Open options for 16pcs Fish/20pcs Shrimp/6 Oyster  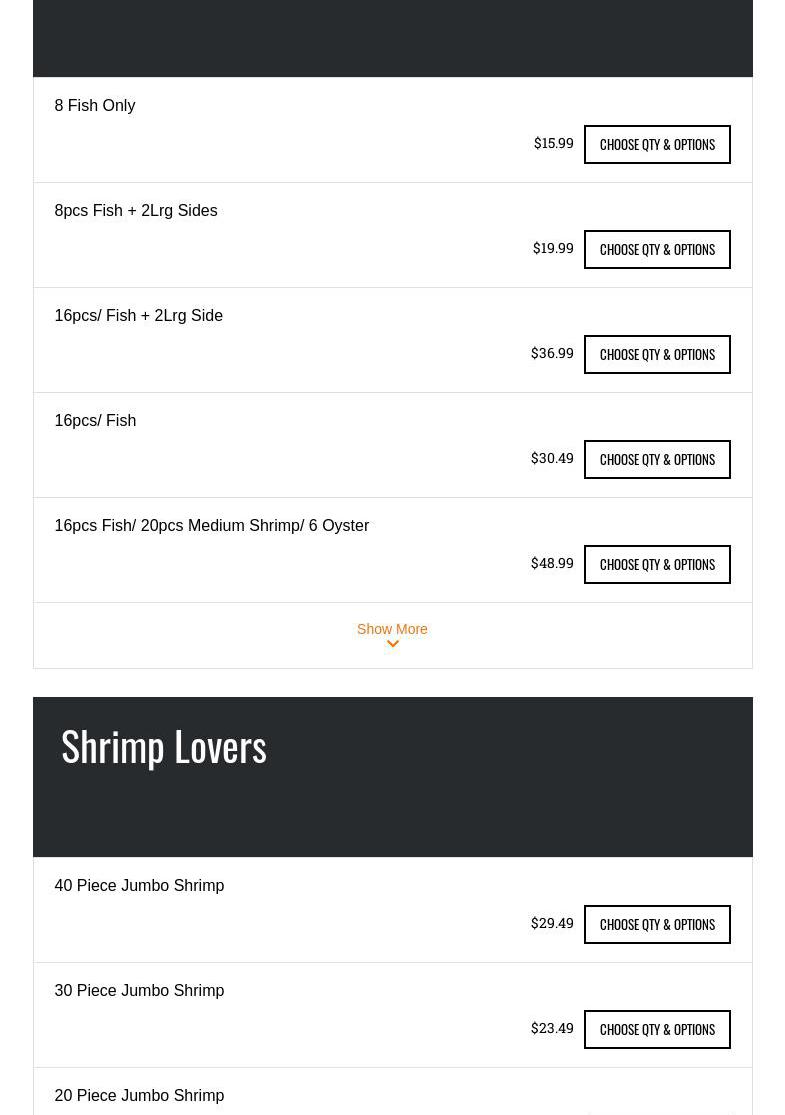(x=657, y=564)
